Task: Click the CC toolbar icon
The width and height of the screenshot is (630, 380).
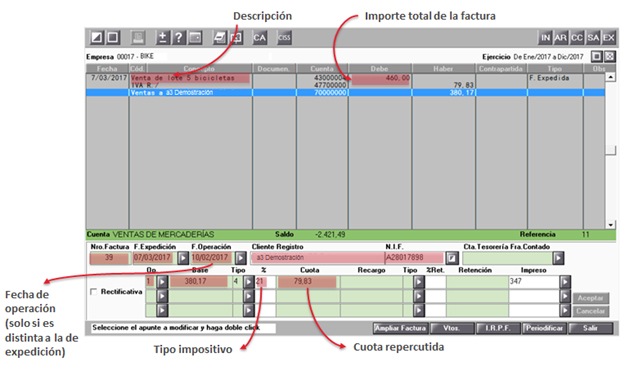Action: click(577, 38)
